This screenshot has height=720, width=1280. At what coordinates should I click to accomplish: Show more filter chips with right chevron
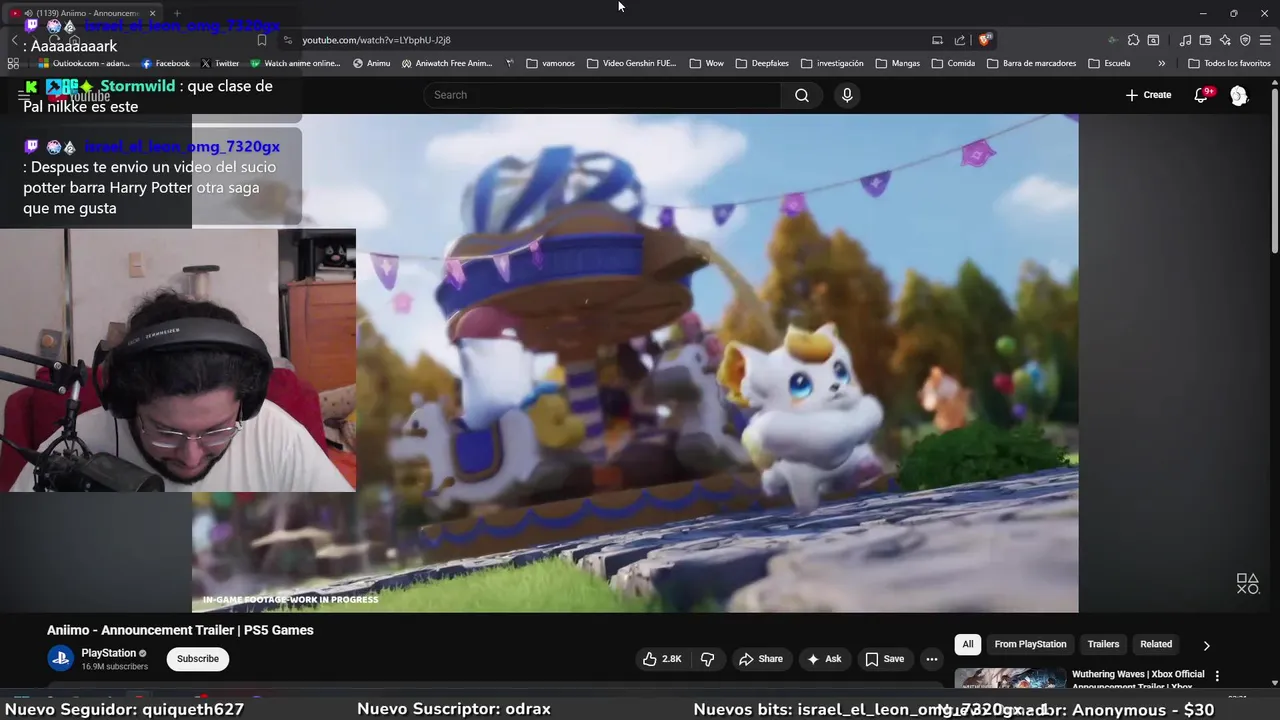1206,645
